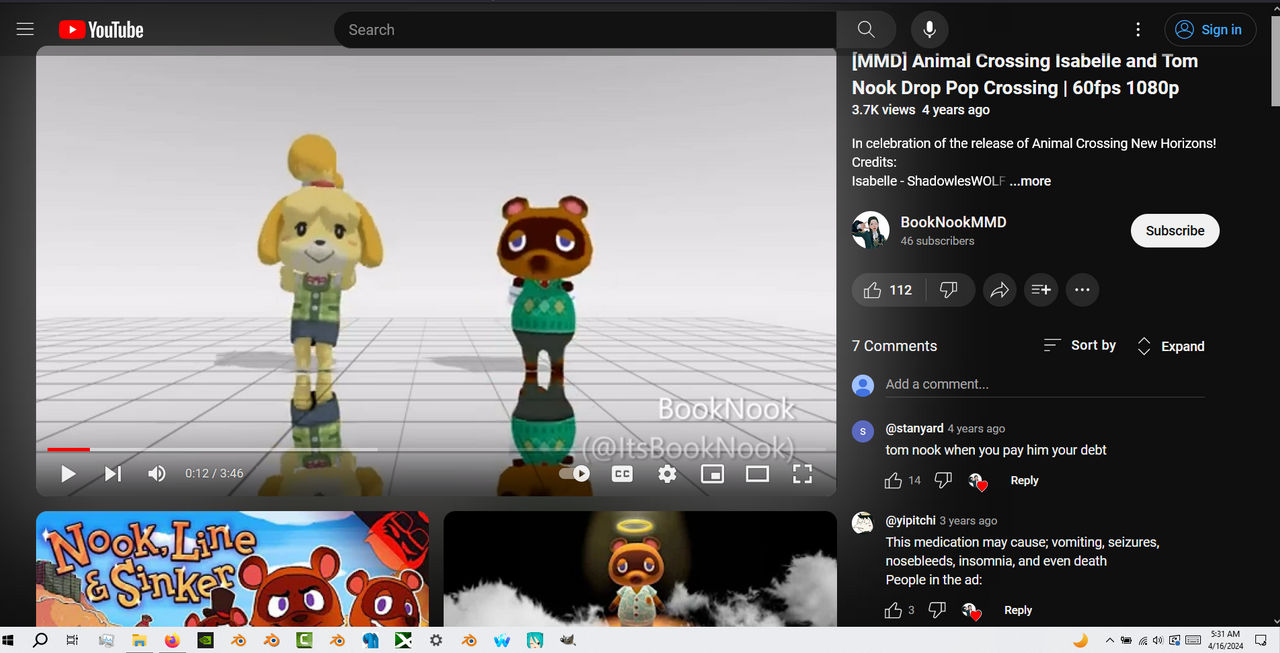Viewport: 1280px width, 653px height.
Task: Open the three-dot settings menu in header
Action: click(1138, 30)
